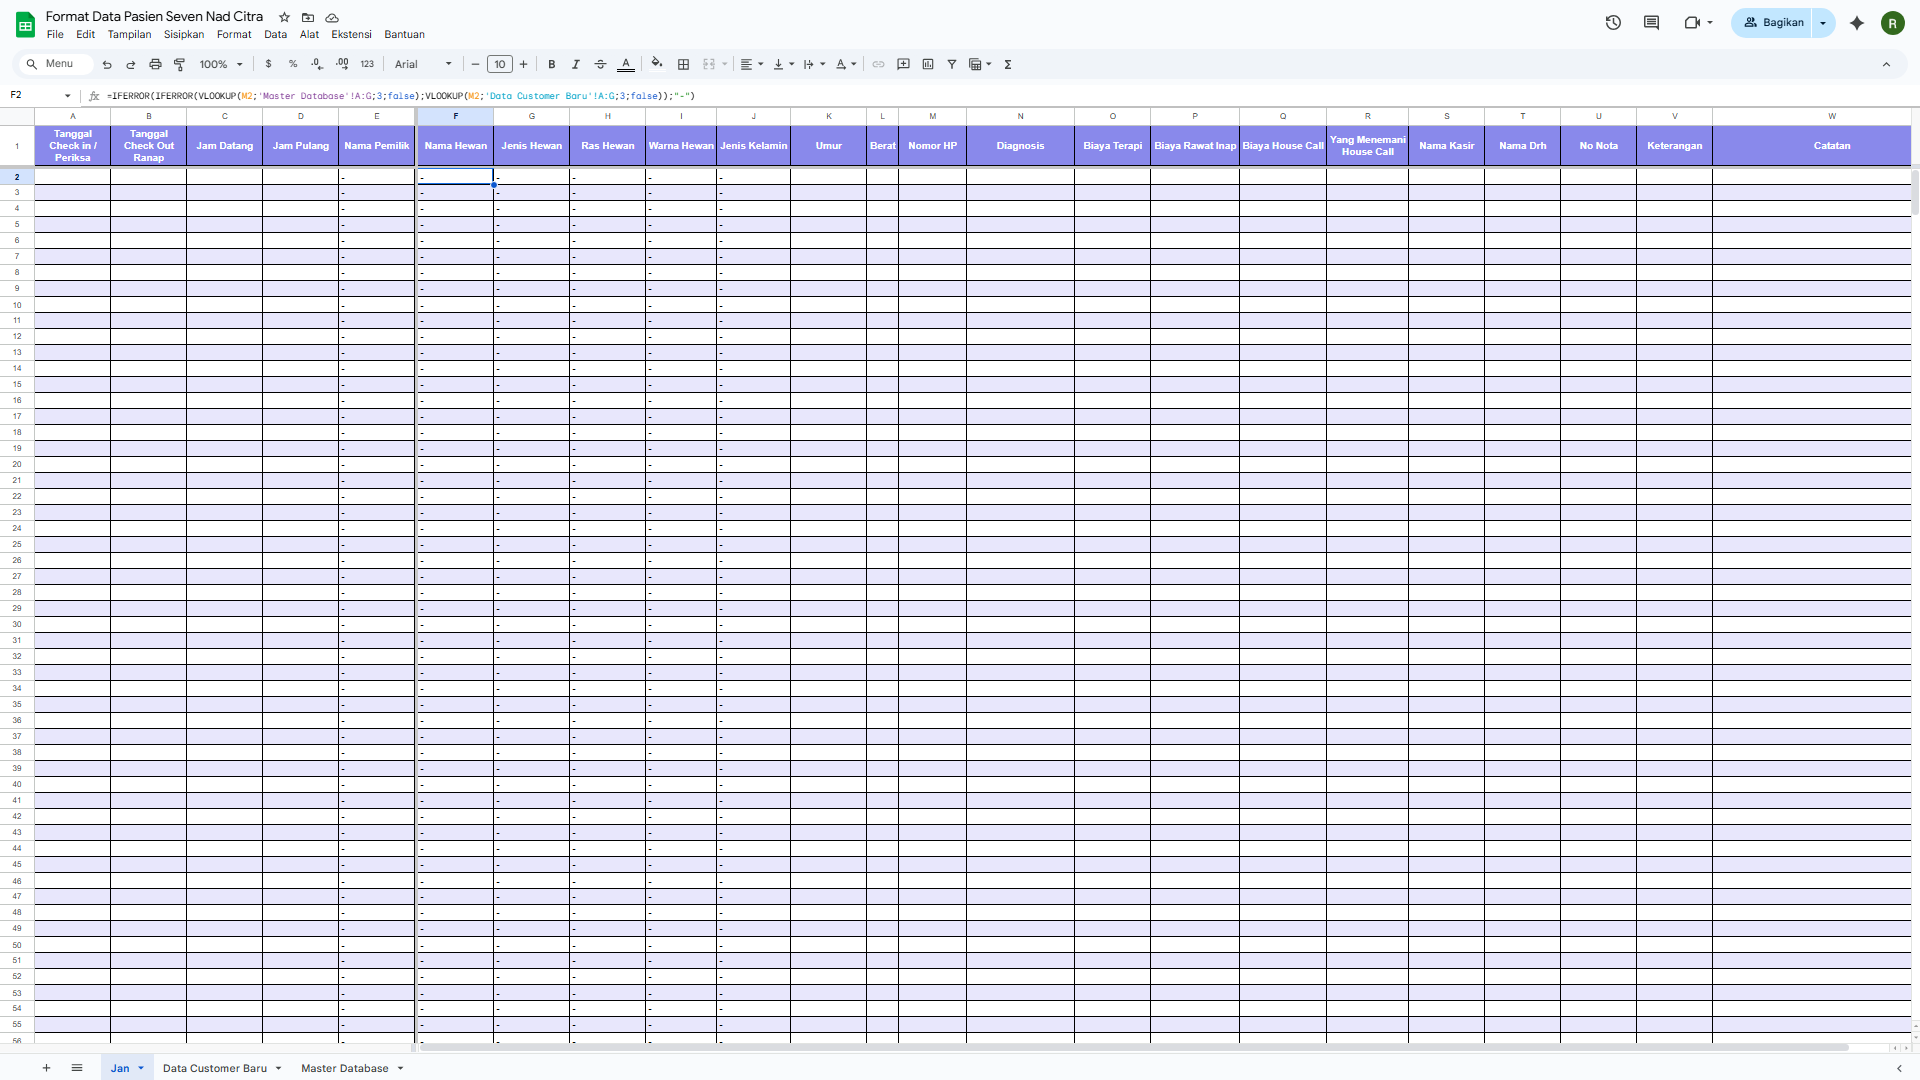This screenshot has height=1080, width=1920.
Task: Open the zoom 100% dropdown
Action: click(x=220, y=64)
